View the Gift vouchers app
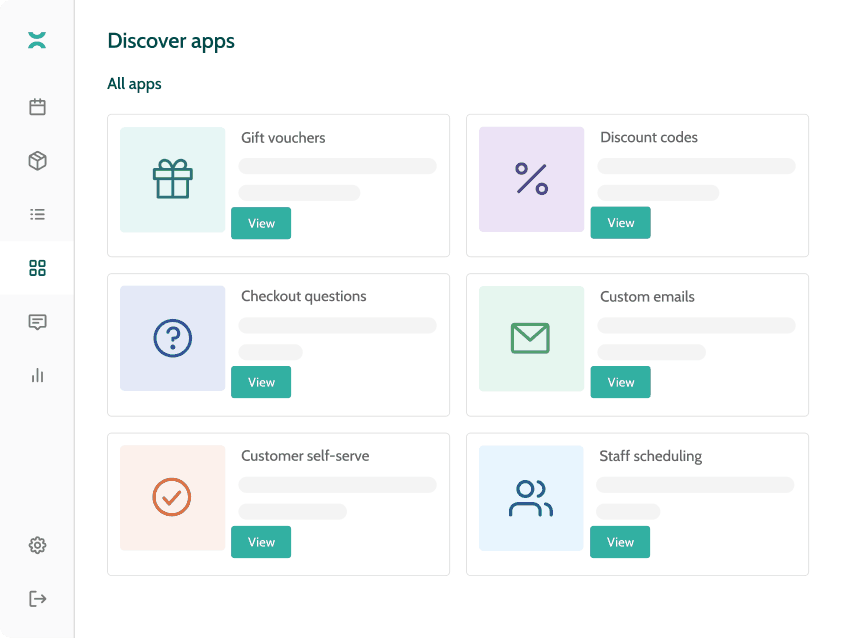Image resolution: width=864 pixels, height=638 pixels. pos(261,223)
